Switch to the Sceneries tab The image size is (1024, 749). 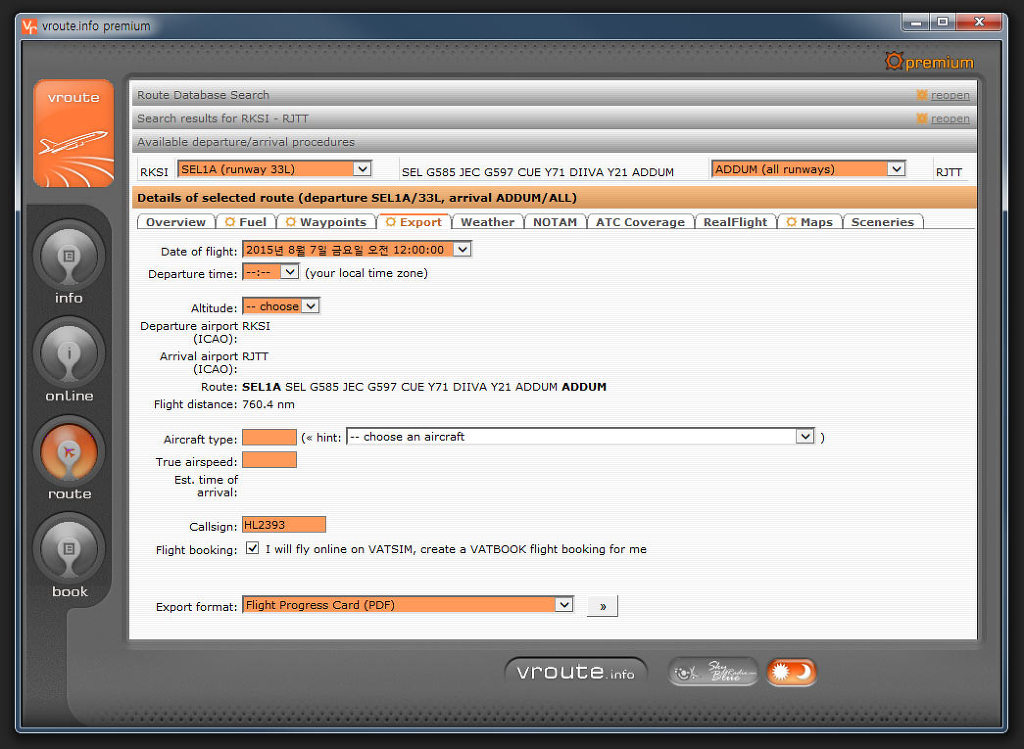[x=882, y=222]
